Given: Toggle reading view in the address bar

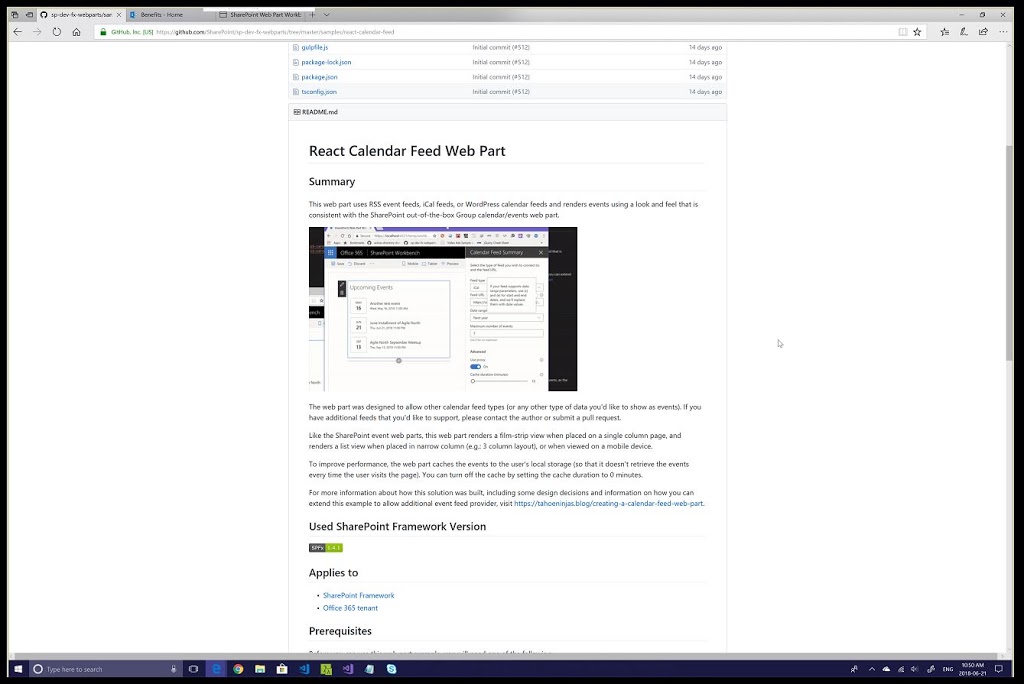Looking at the screenshot, I should point(903,32).
